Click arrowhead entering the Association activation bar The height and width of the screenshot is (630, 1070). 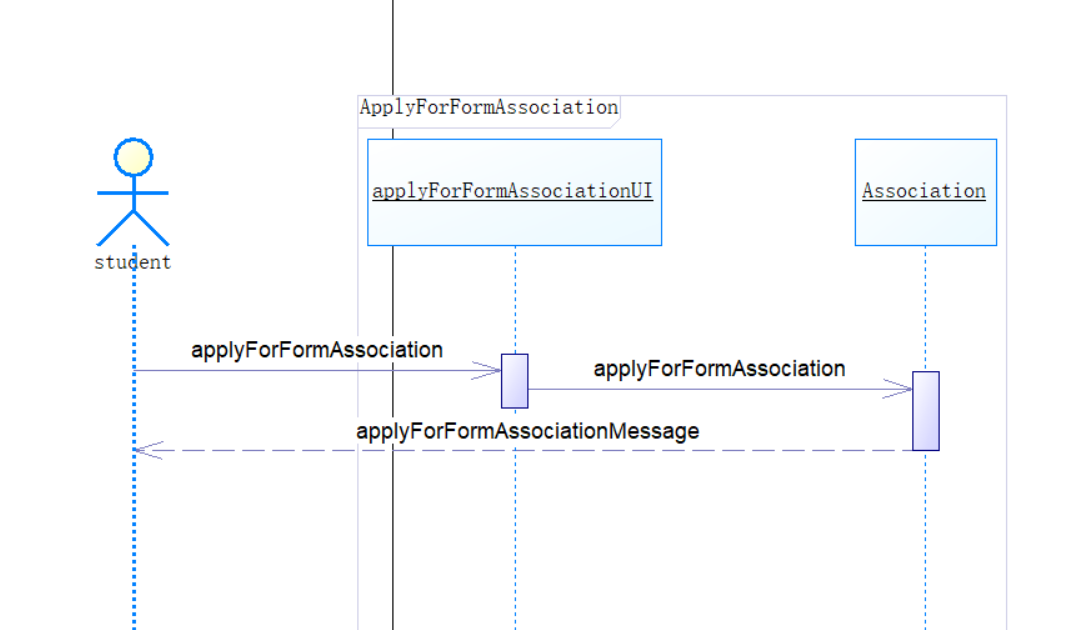(x=900, y=390)
